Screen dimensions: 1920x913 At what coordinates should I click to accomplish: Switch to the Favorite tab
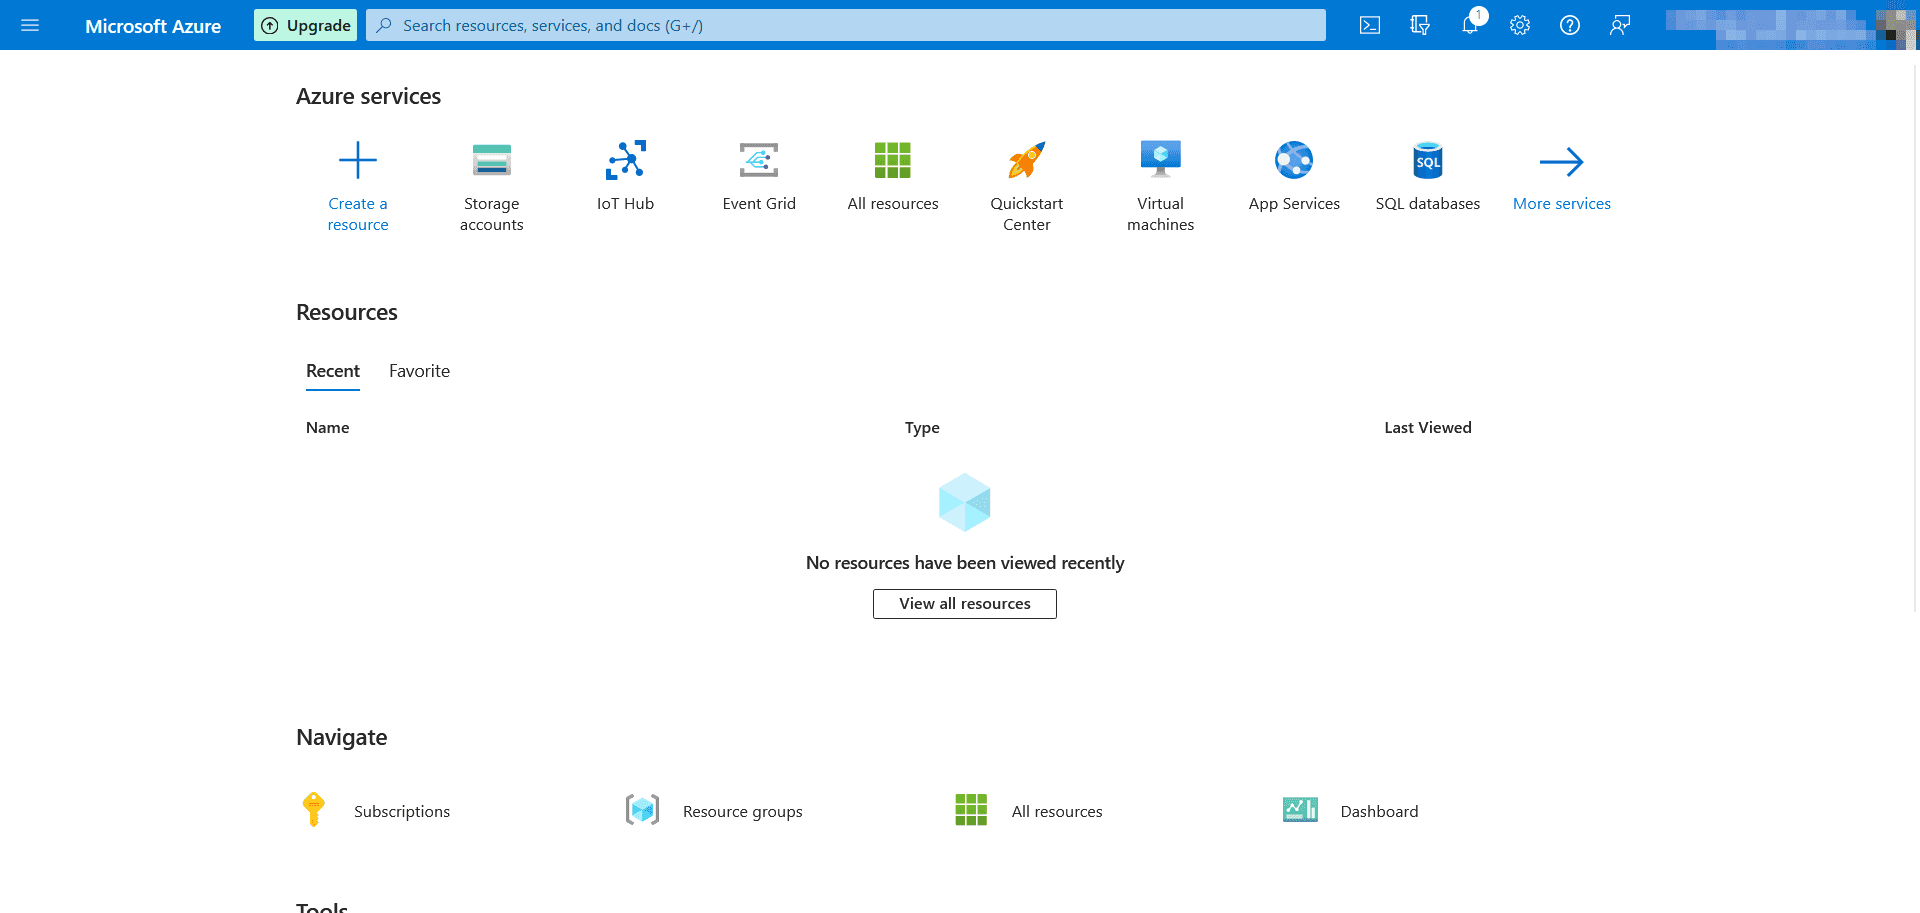pos(419,370)
